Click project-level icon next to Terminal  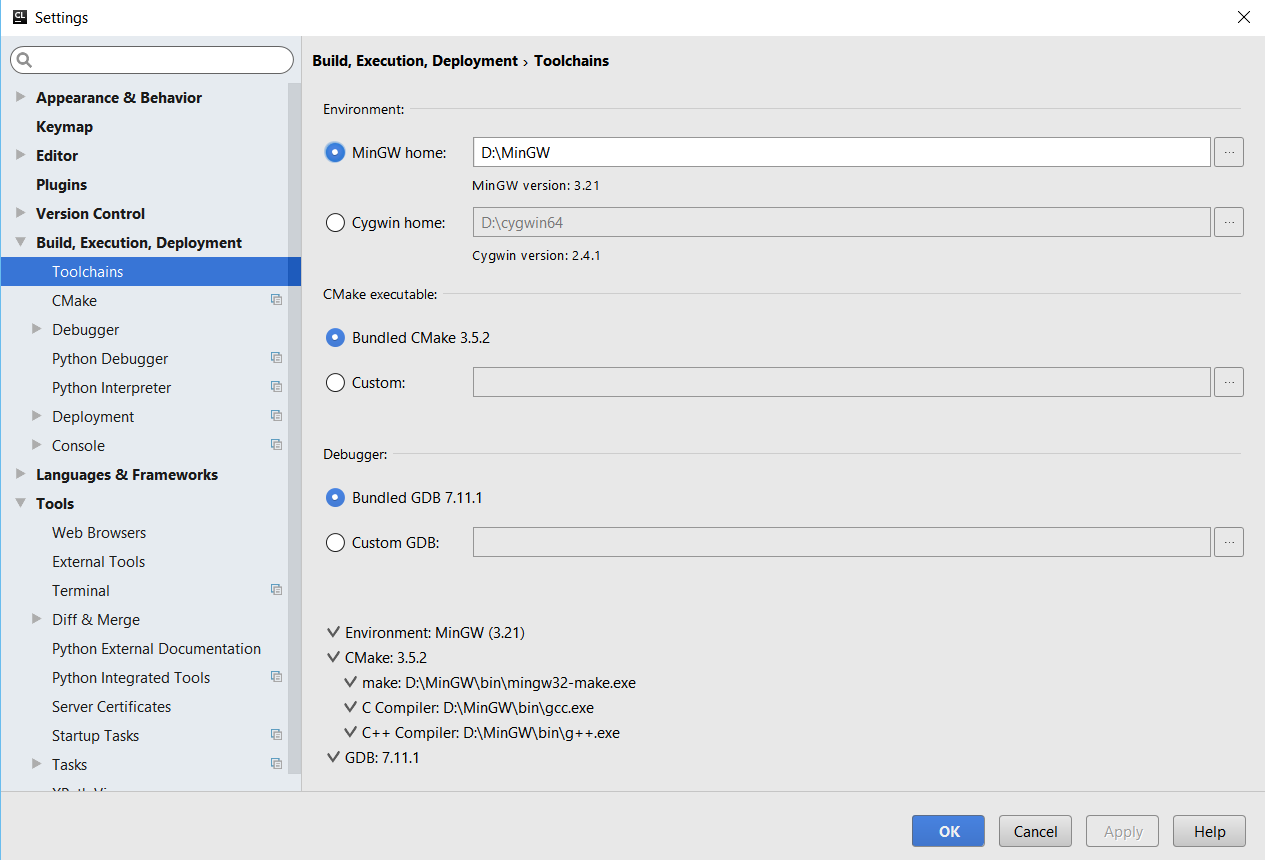coord(276,590)
